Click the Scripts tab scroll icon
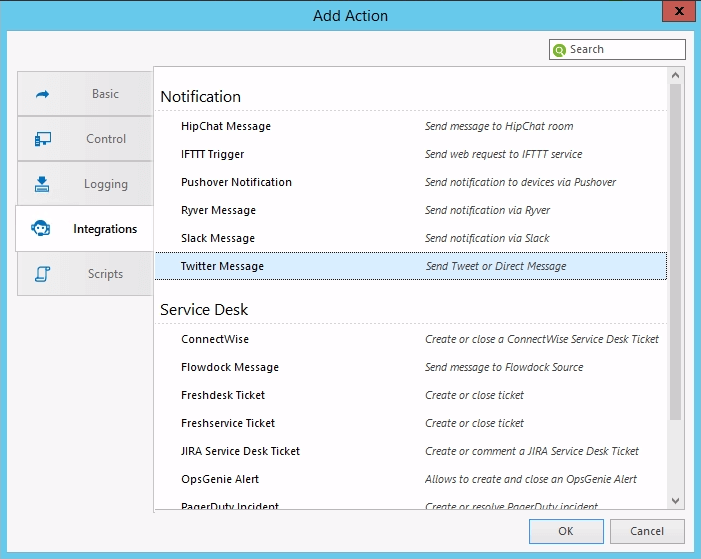 click(x=42, y=274)
